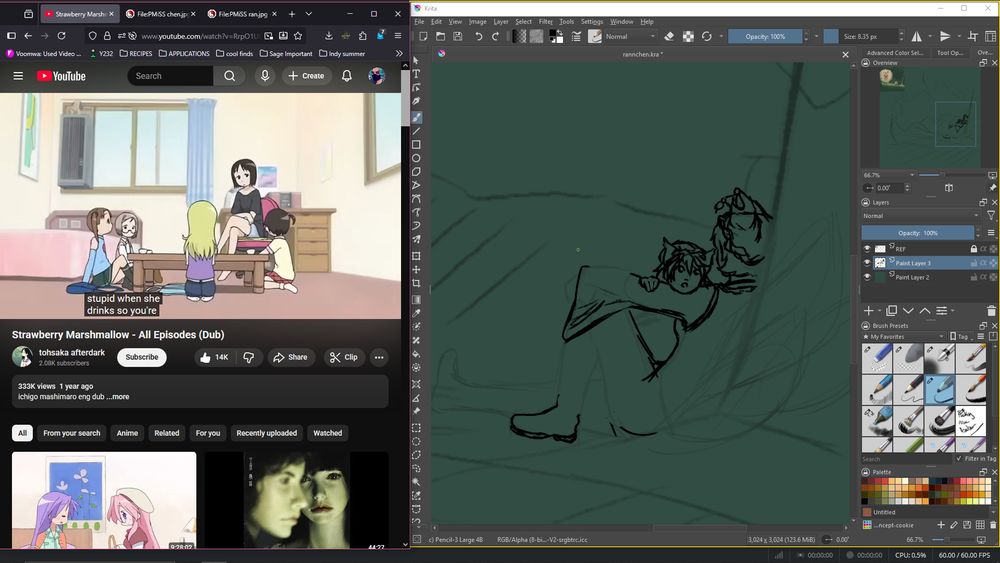This screenshot has width=1000, height=563.
Task: Select the Recently uploaded filter chip
Action: point(267,433)
